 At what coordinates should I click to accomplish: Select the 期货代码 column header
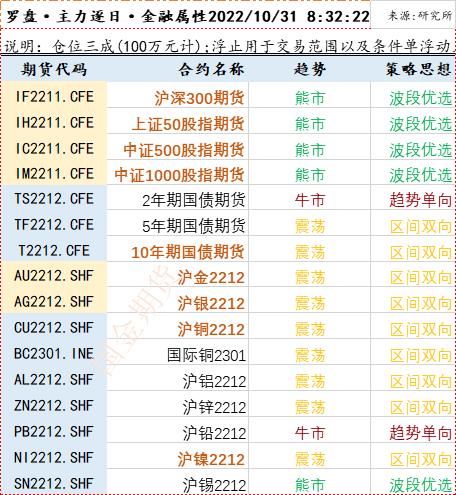[x=54, y=69]
